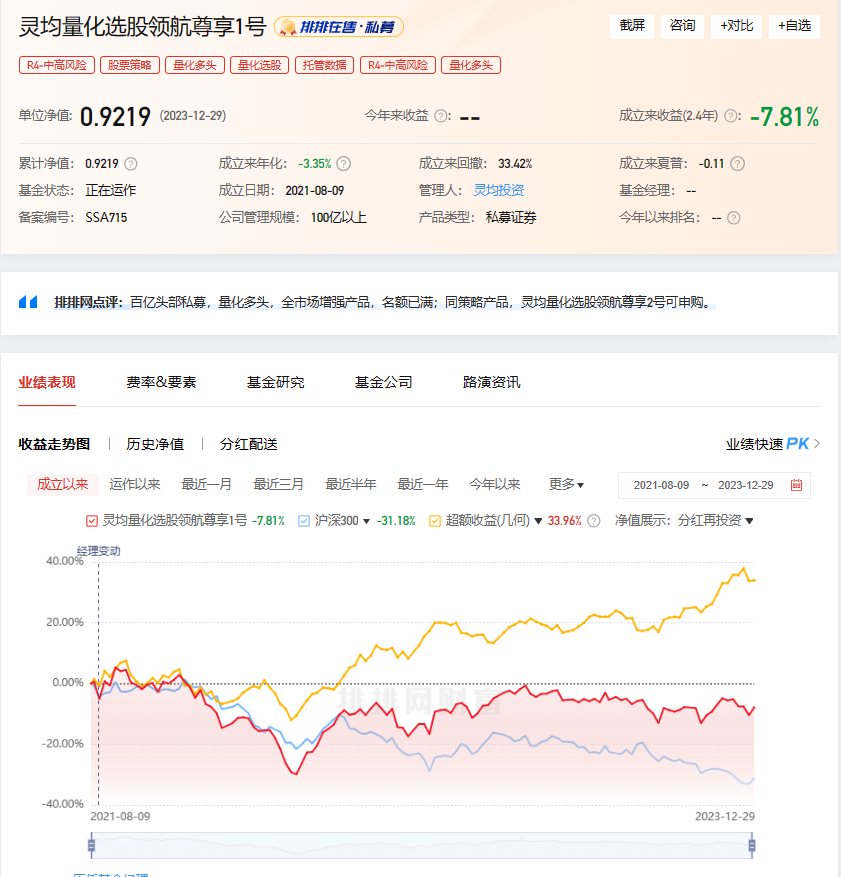Click the right handle of chart range slider

point(752,845)
